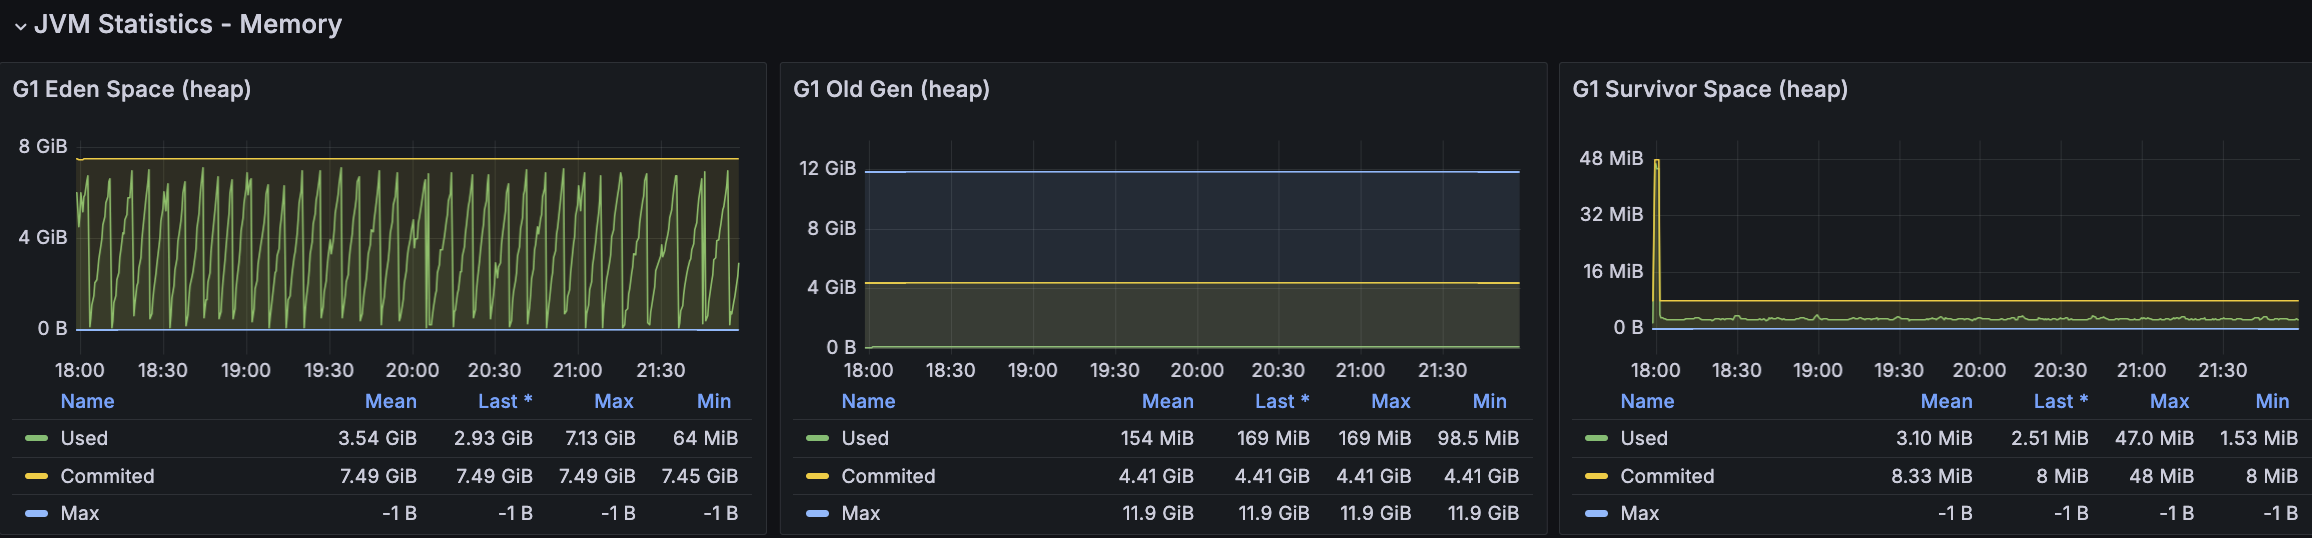Sort Survivor Space legend by Min column
The height and width of the screenshot is (538, 2312).
pyautogui.click(x=2272, y=401)
